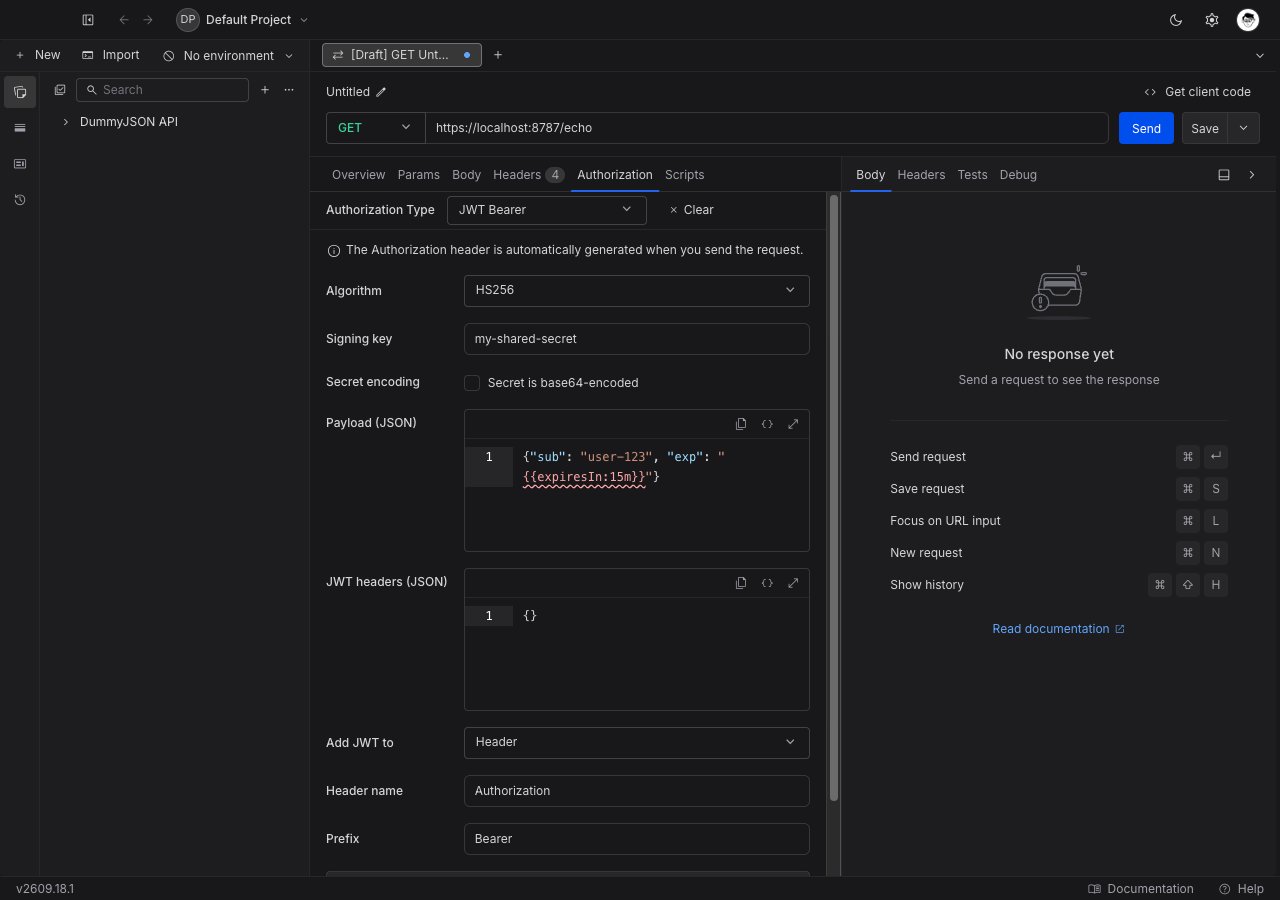Open the Add JWT to Header dropdown
The width and height of the screenshot is (1280, 900).
636,743
